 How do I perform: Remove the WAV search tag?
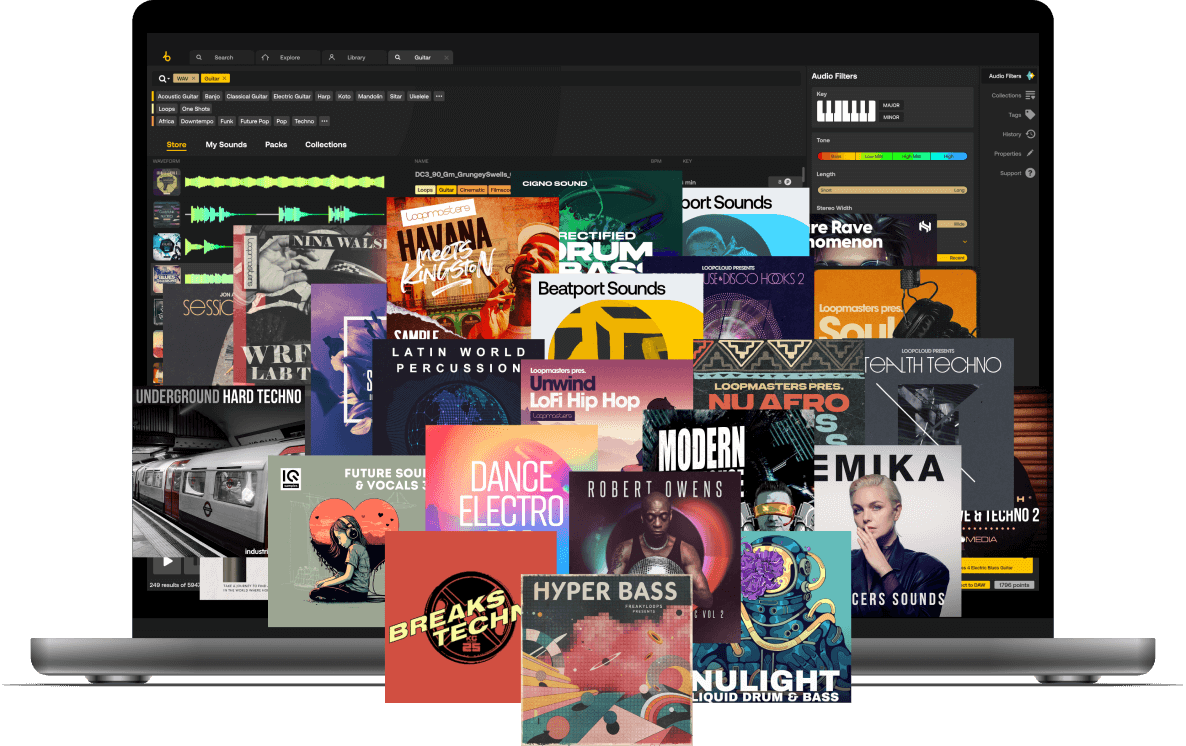tap(194, 79)
